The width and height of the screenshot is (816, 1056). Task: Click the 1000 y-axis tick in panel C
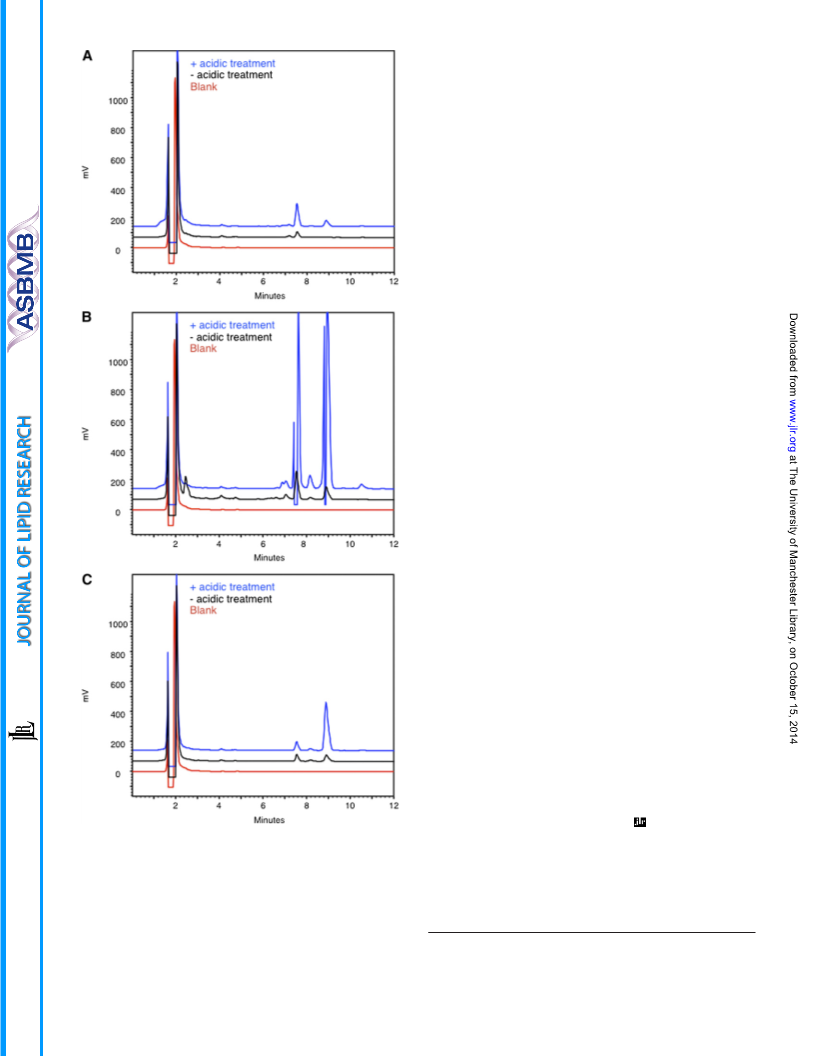[118, 624]
